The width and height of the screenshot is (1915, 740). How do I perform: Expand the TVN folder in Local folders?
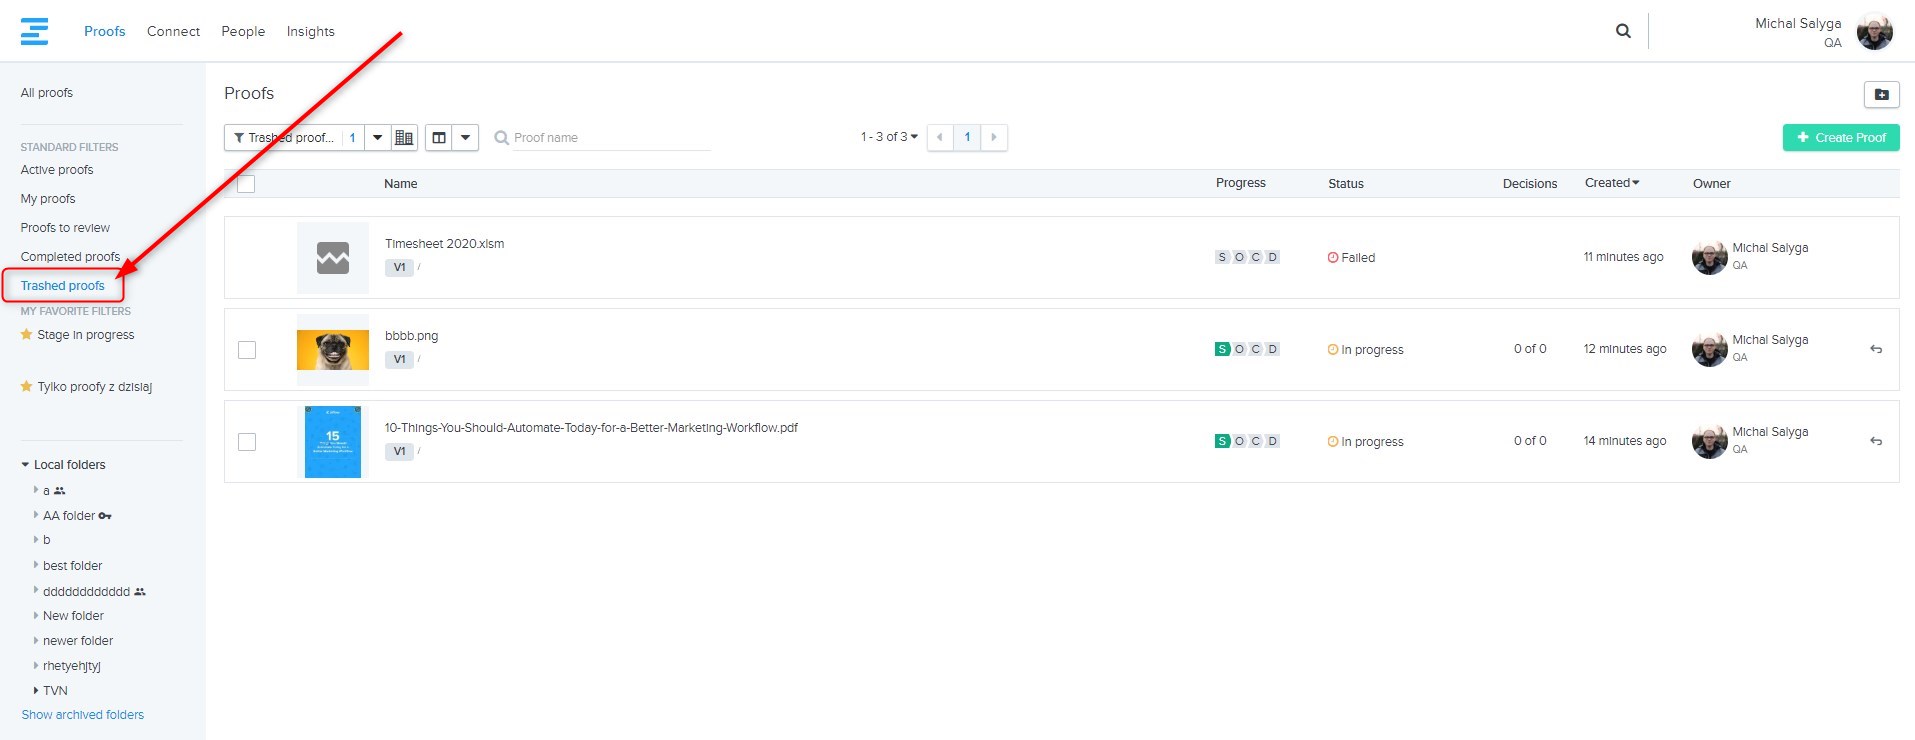click(x=36, y=690)
